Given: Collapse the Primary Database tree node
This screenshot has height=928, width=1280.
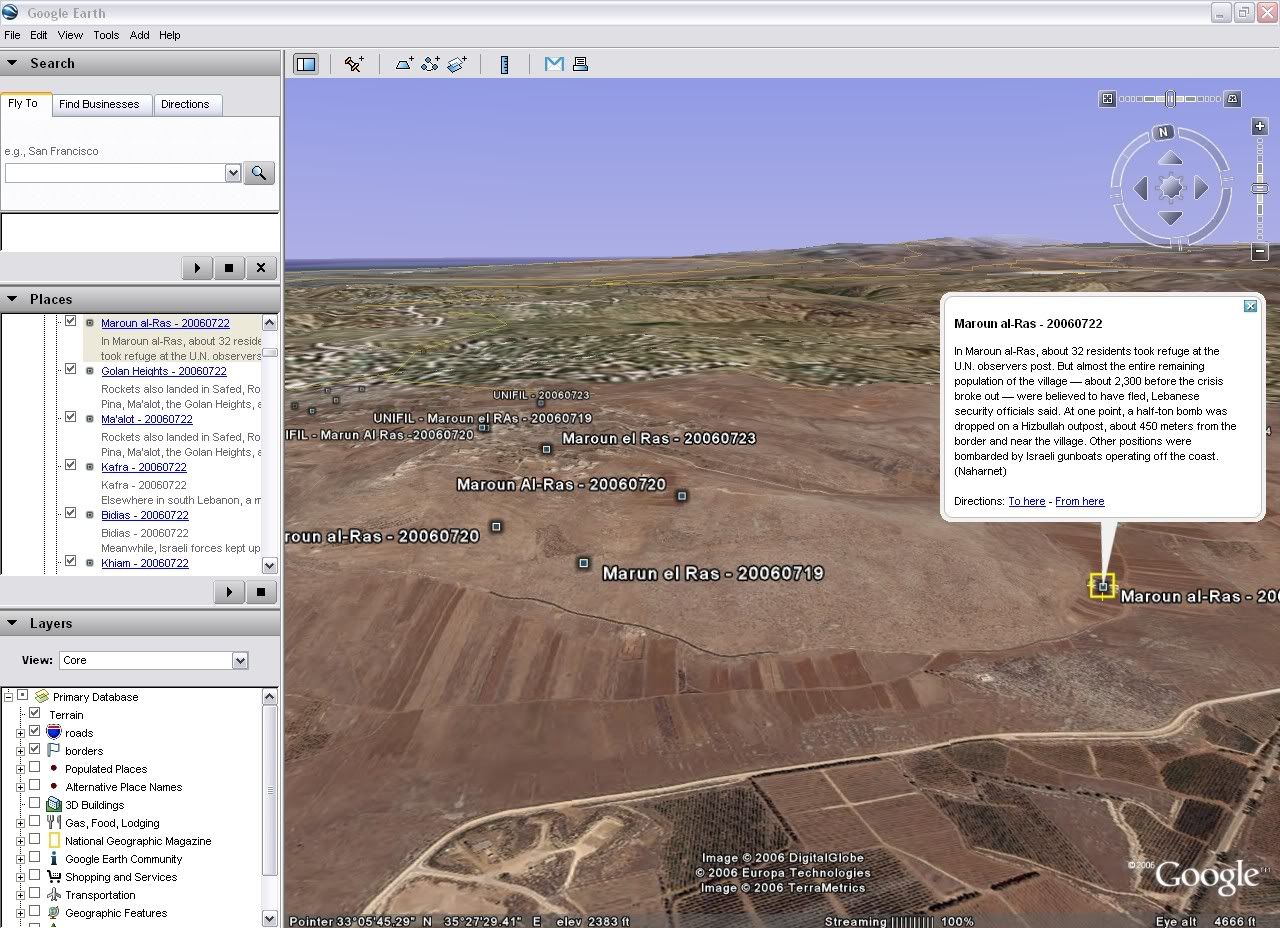Looking at the screenshot, I should (x=9, y=697).
